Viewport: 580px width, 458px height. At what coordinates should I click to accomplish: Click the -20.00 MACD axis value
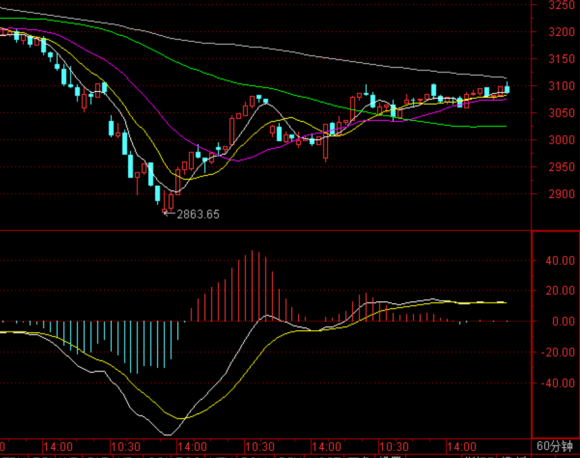coord(558,352)
